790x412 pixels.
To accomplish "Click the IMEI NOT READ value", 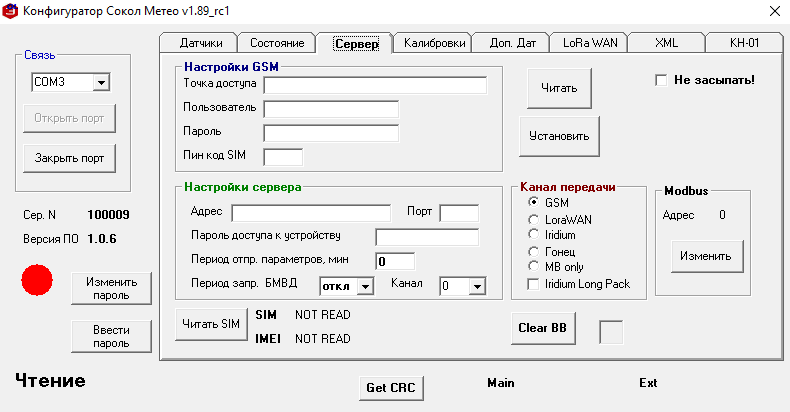I will pos(323,339).
